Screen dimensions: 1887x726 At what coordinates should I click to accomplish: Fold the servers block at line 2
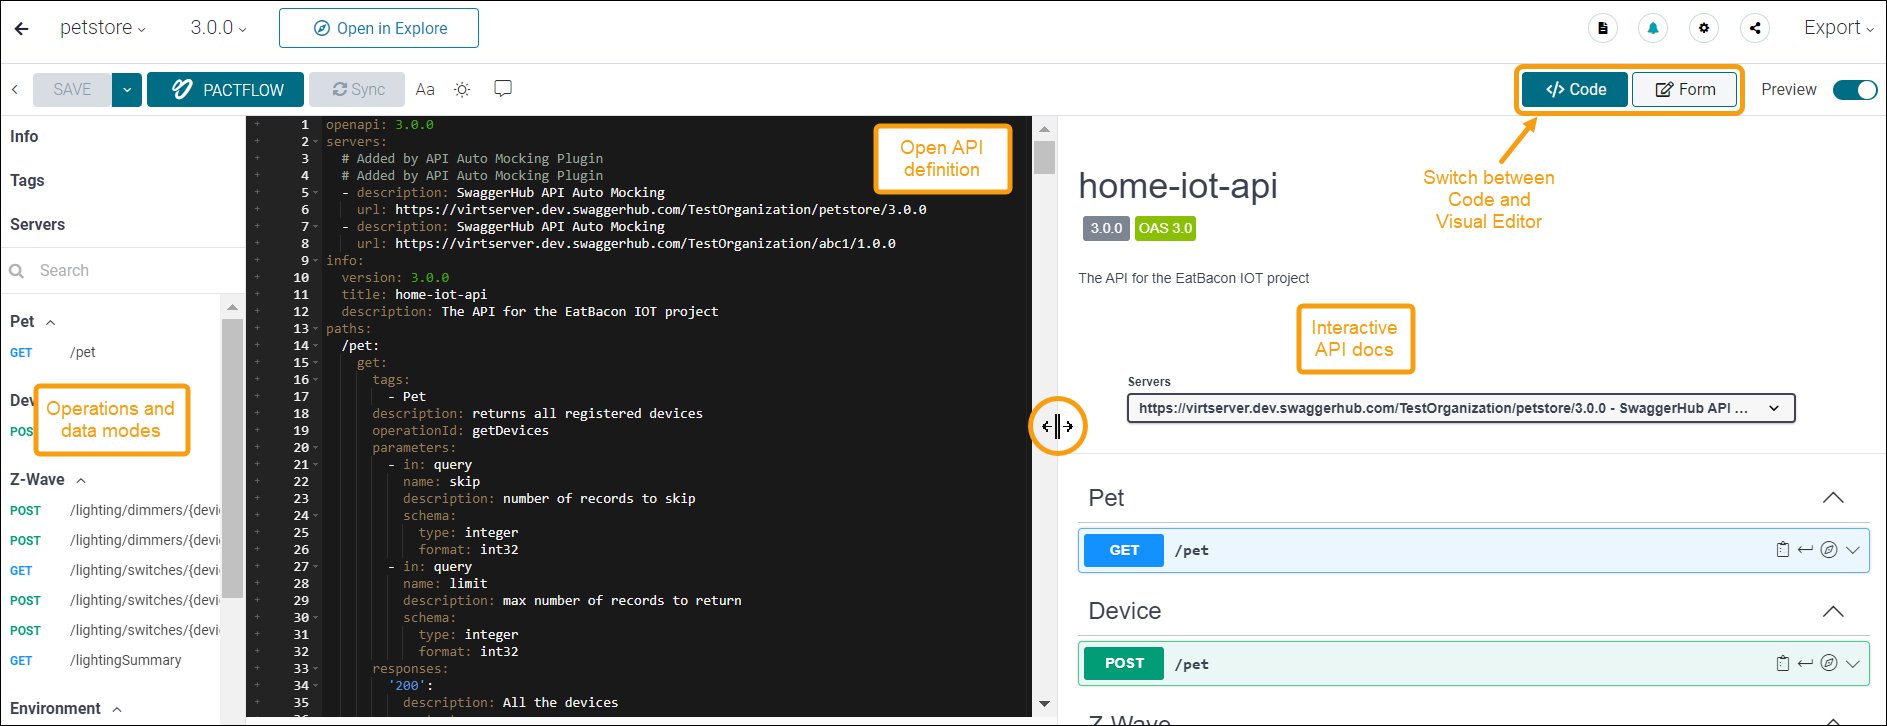point(316,142)
